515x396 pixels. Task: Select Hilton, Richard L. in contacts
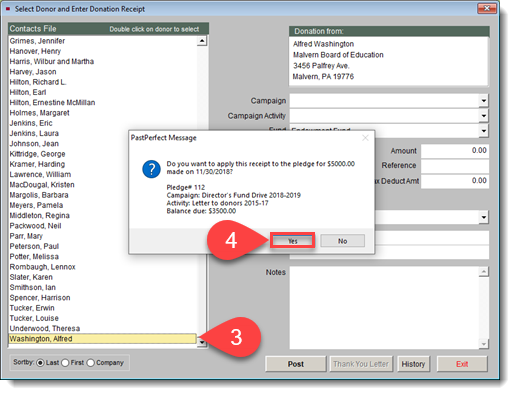coord(38,82)
